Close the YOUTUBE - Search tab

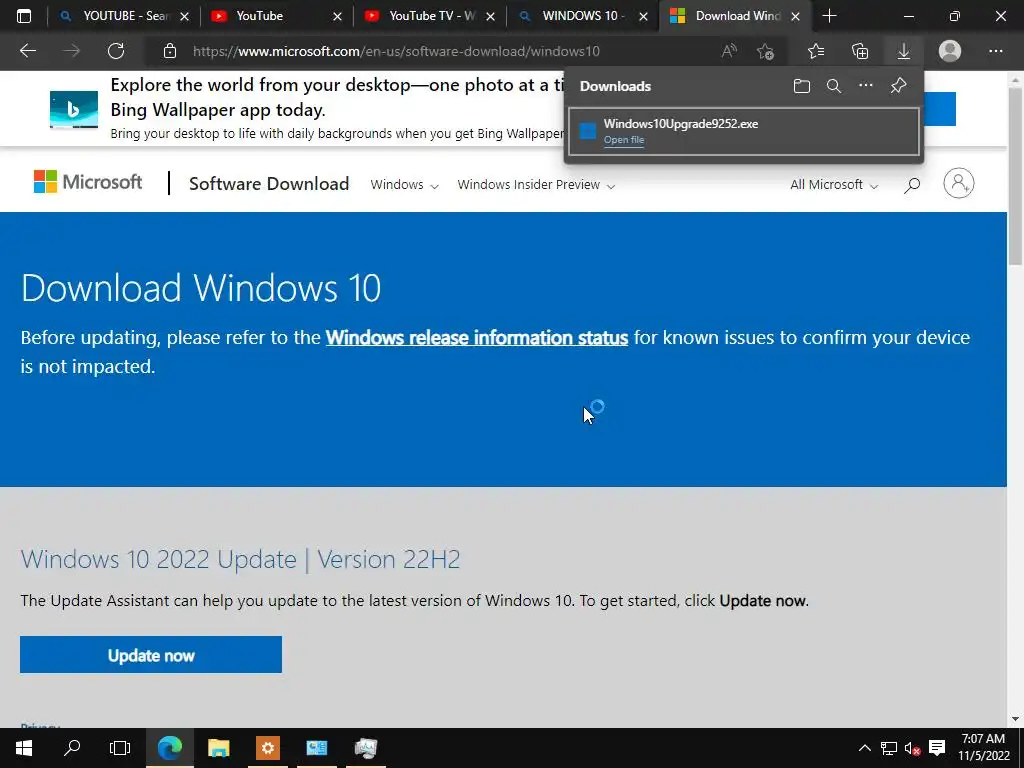[x=184, y=16]
